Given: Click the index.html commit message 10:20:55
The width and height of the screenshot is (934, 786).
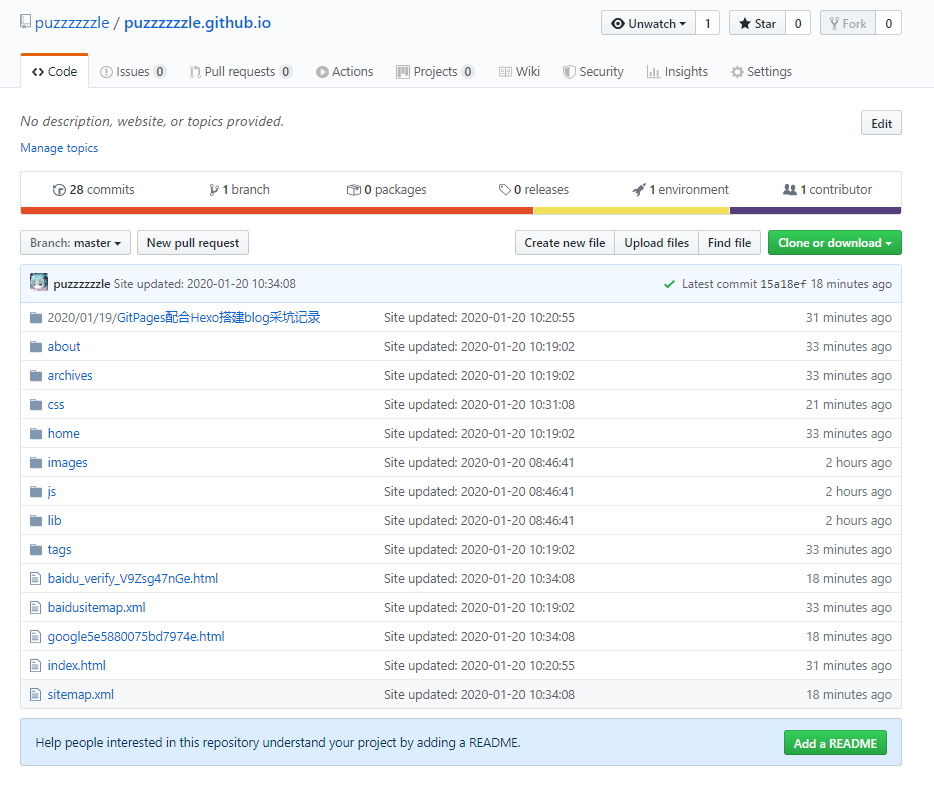Looking at the screenshot, I should pos(480,666).
